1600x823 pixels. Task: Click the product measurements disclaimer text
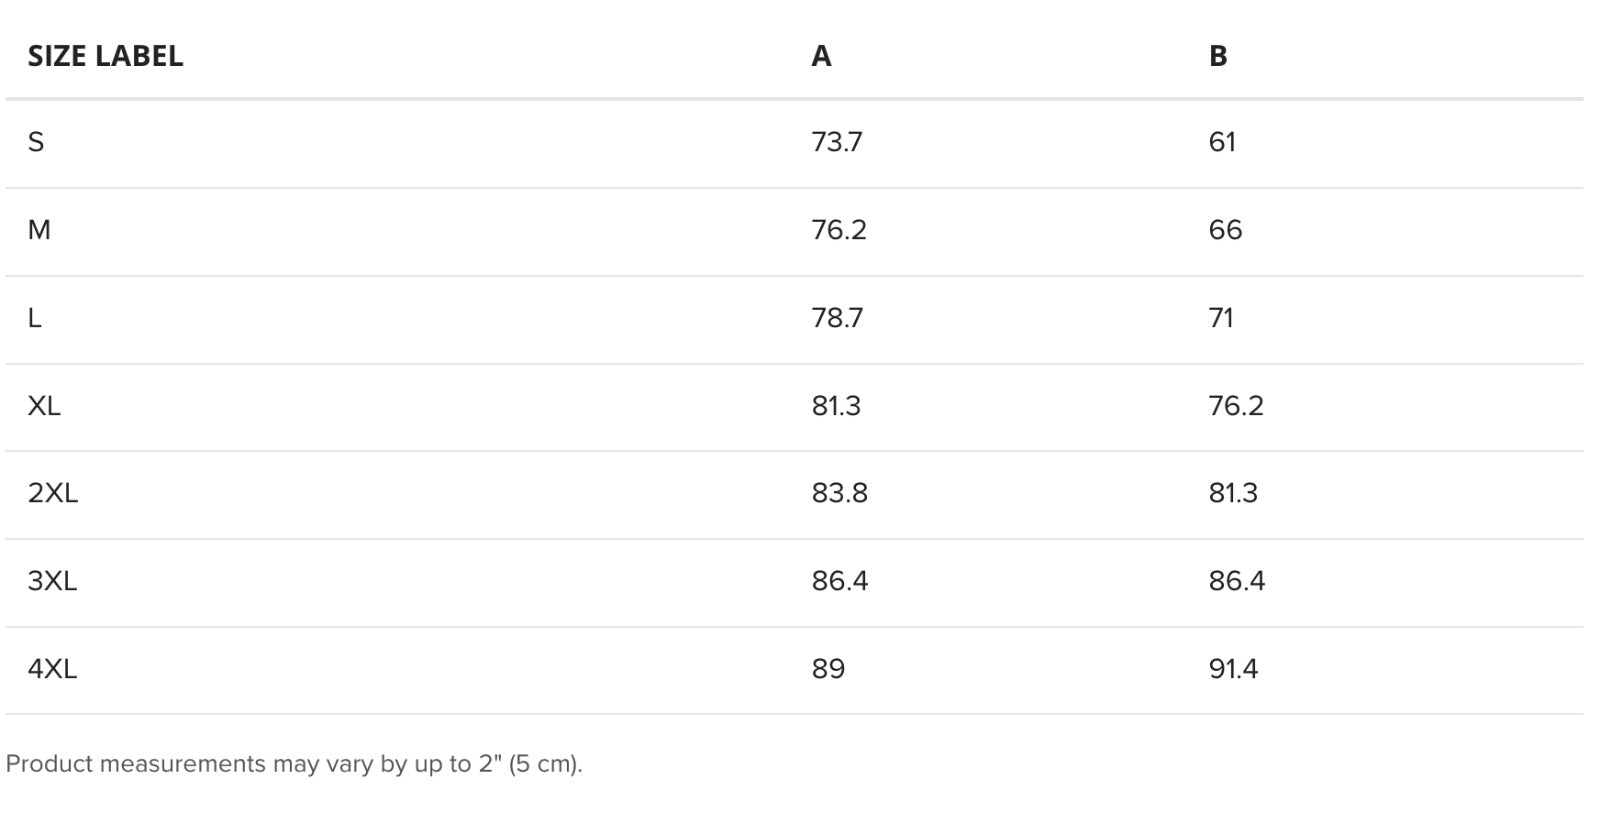(294, 764)
